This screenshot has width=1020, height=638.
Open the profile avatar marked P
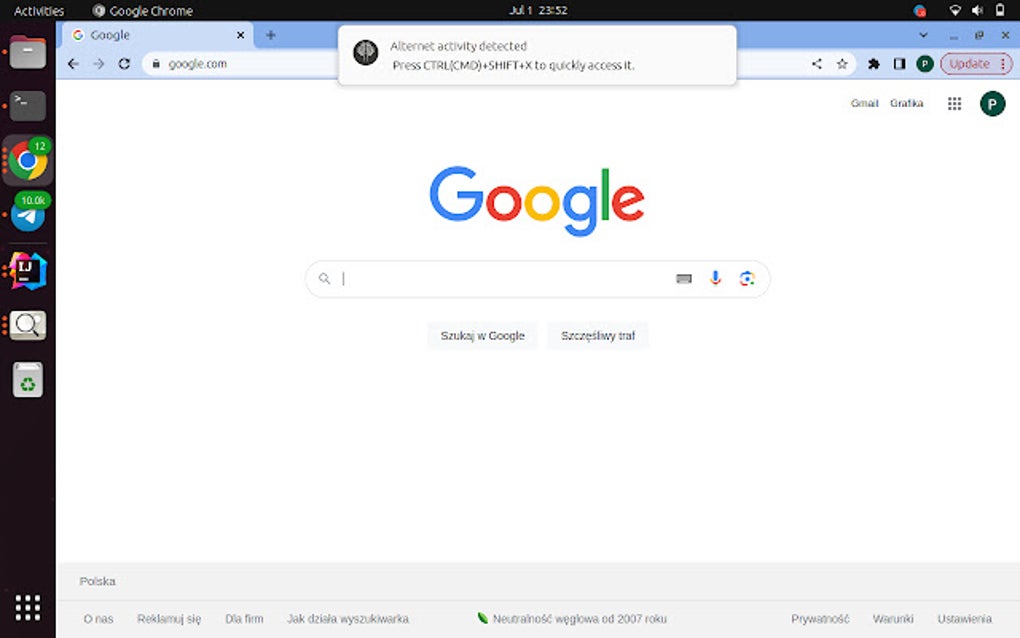pyautogui.click(x=924, y=63)
